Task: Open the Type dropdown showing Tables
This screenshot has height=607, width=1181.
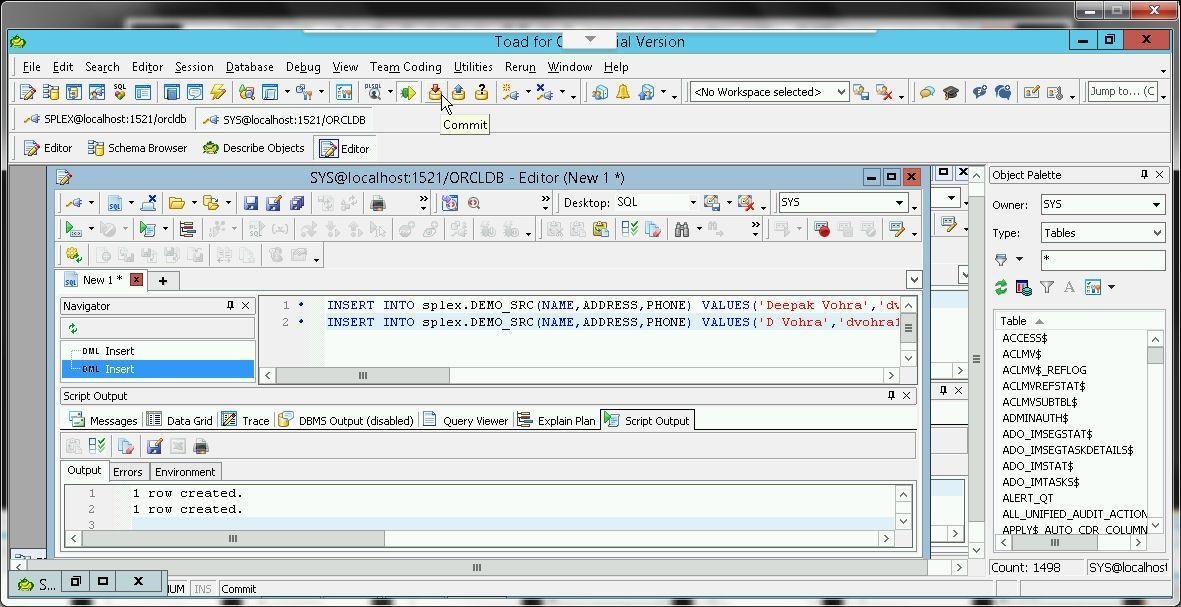Action: (1158, 233)
